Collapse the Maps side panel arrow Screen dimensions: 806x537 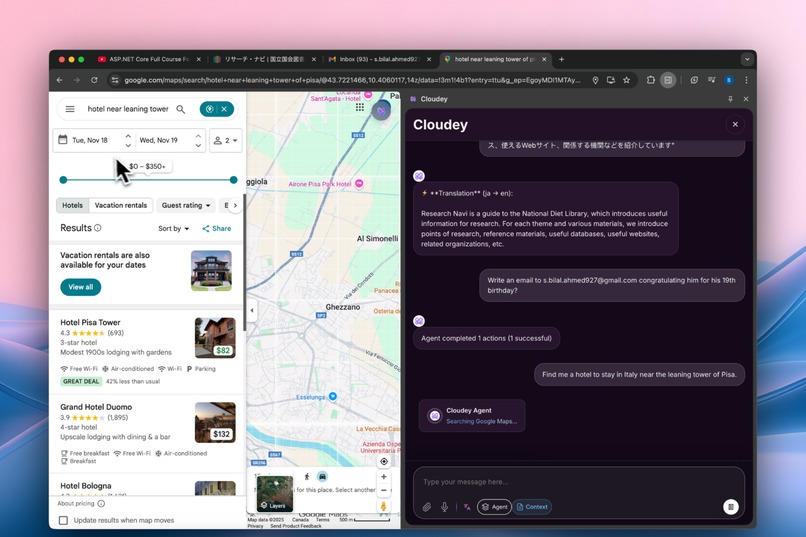pos(251,310)
